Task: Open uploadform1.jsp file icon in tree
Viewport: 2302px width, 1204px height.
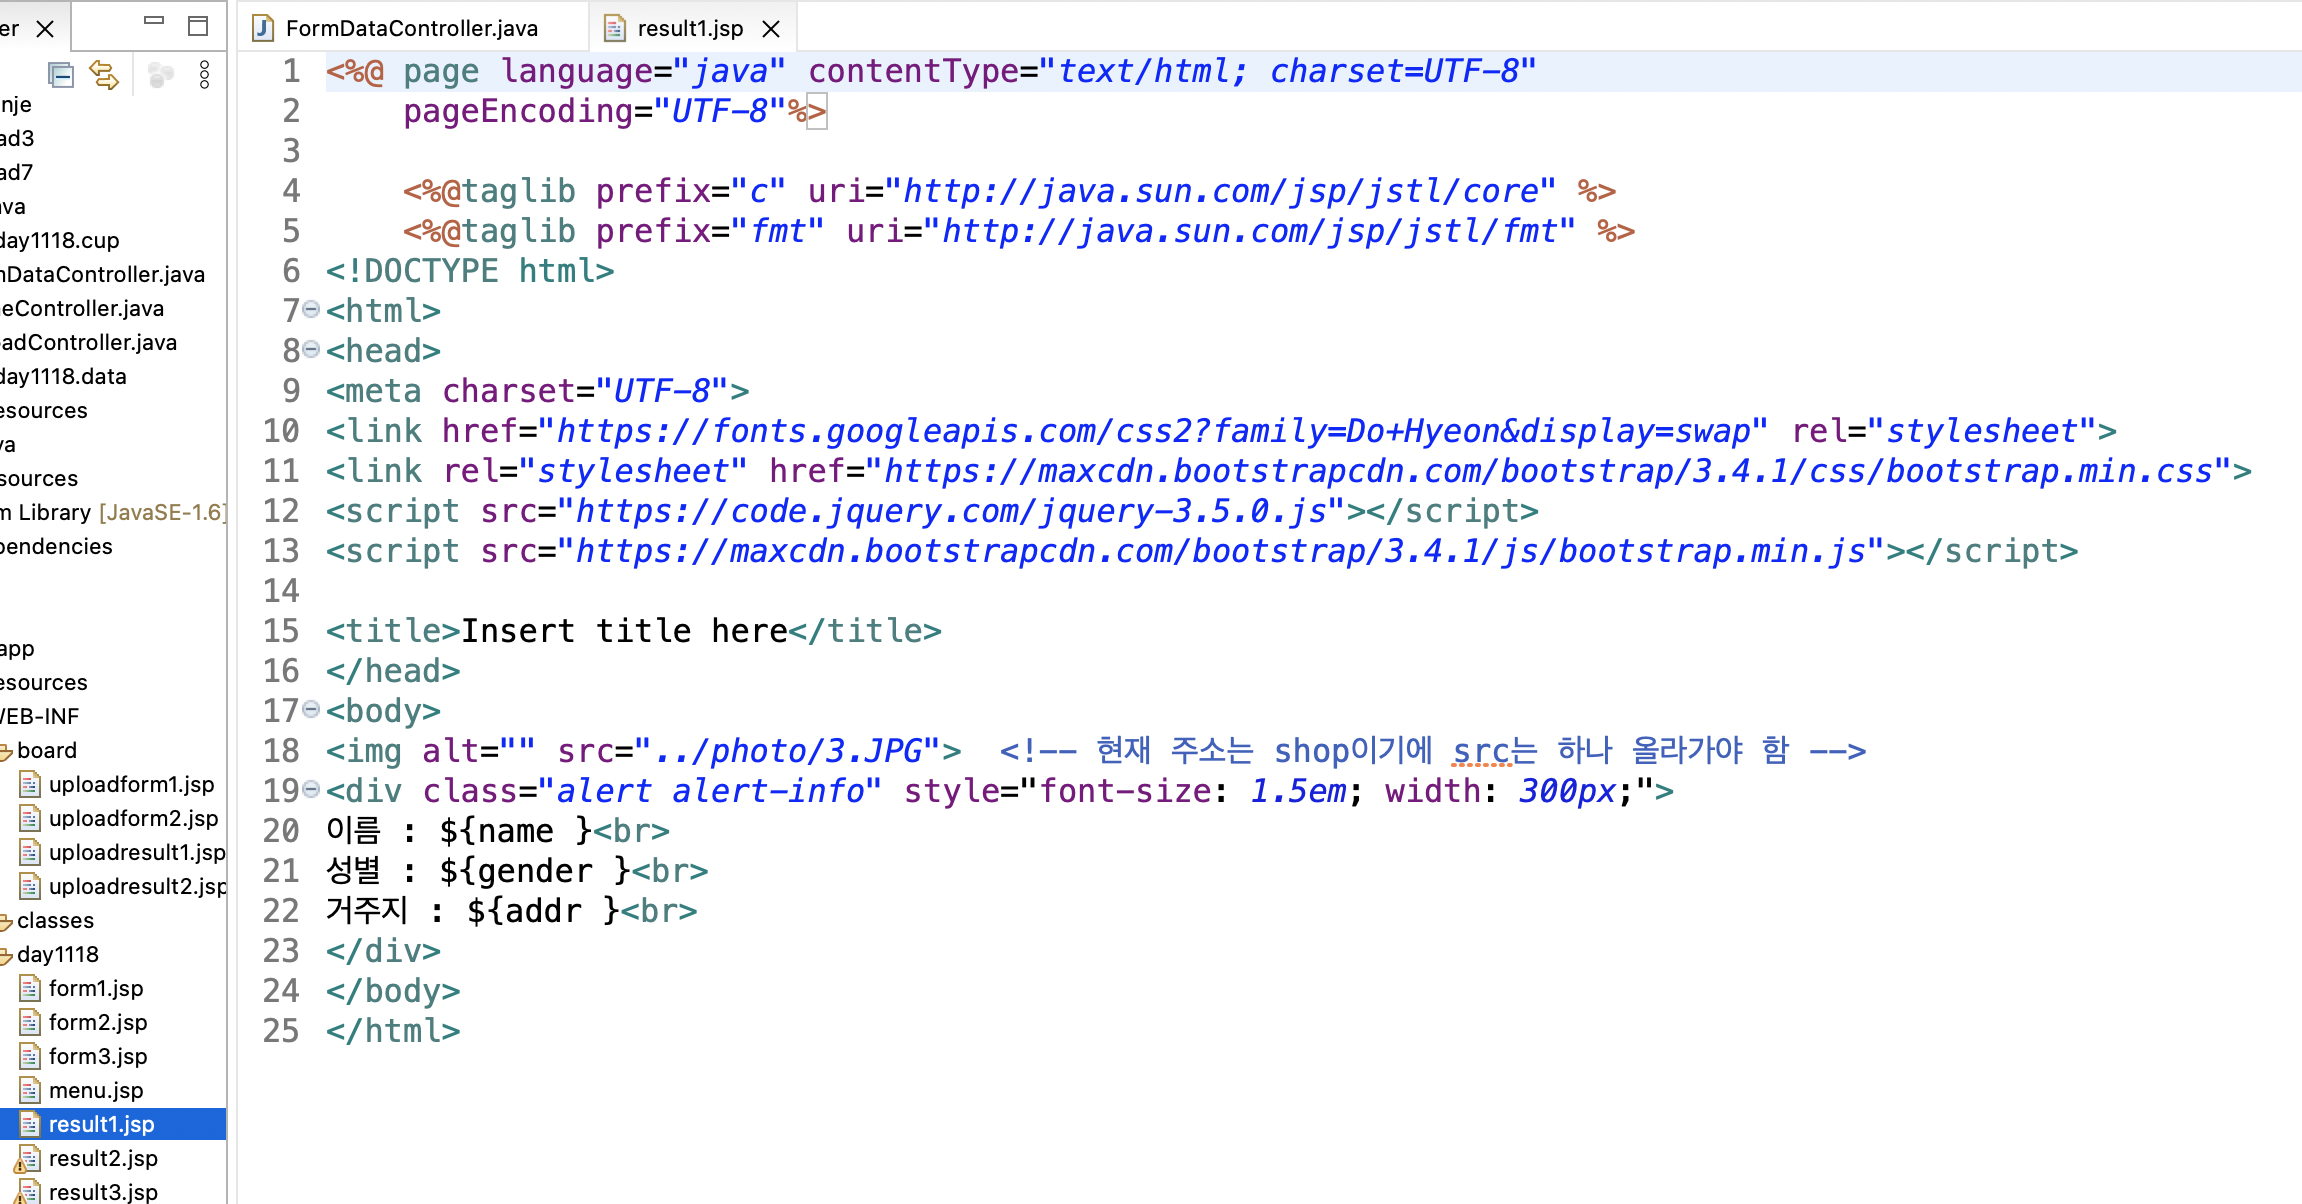Action: click(x=30, y=784)
